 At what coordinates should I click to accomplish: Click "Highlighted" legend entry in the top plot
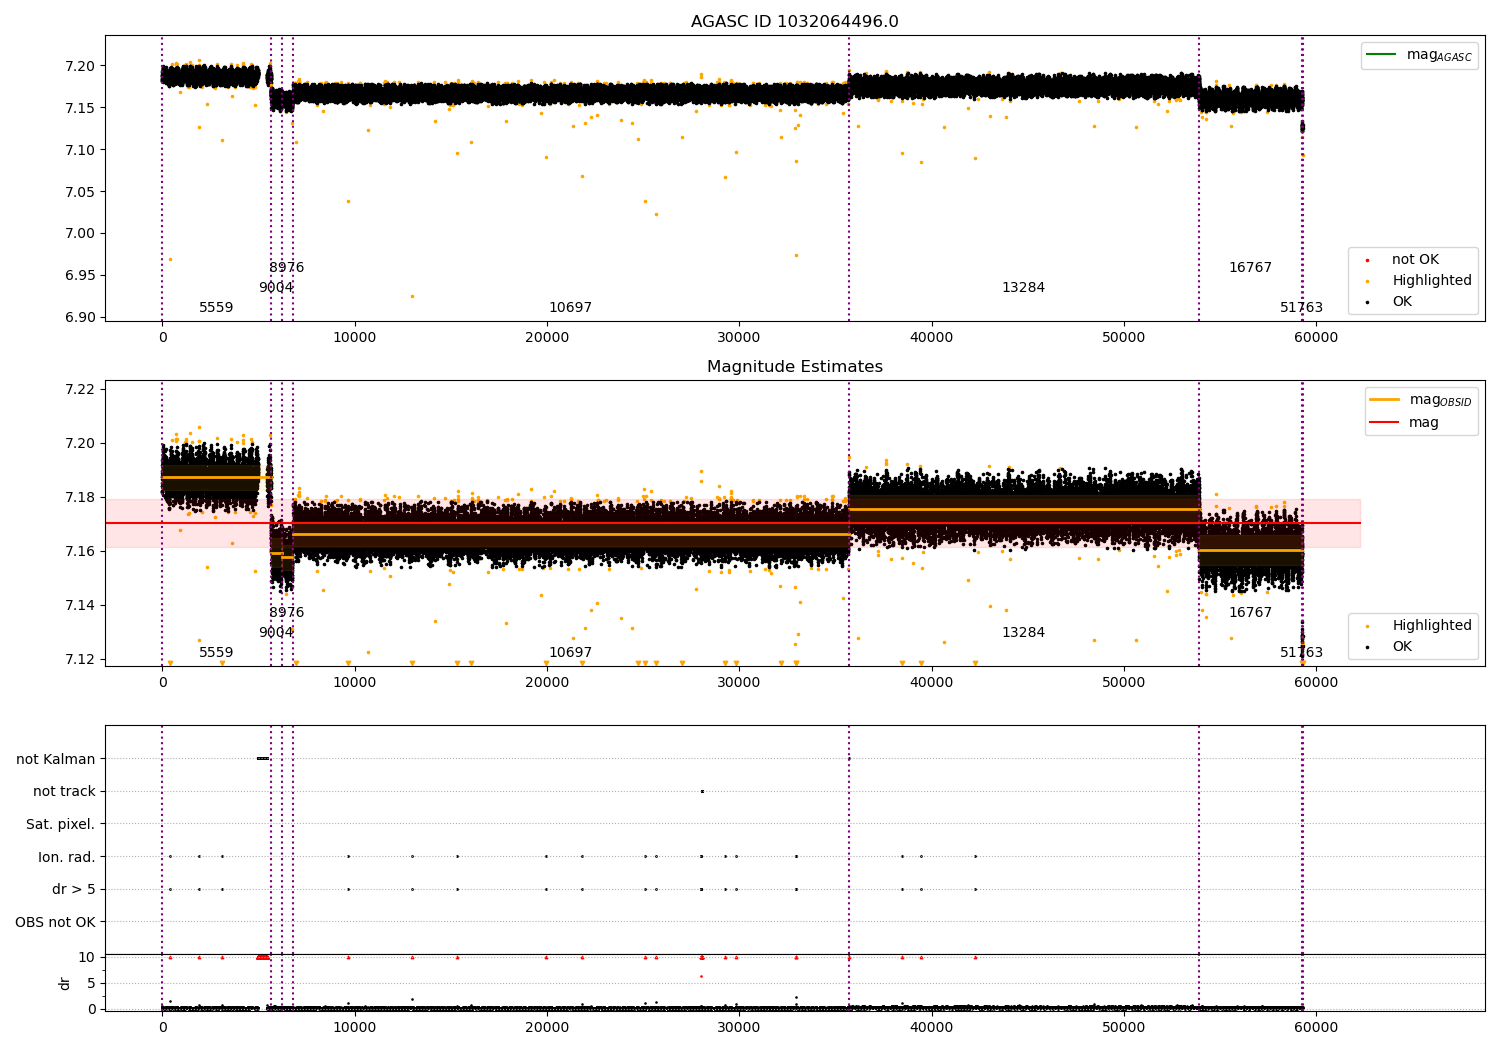point(1420,281)
